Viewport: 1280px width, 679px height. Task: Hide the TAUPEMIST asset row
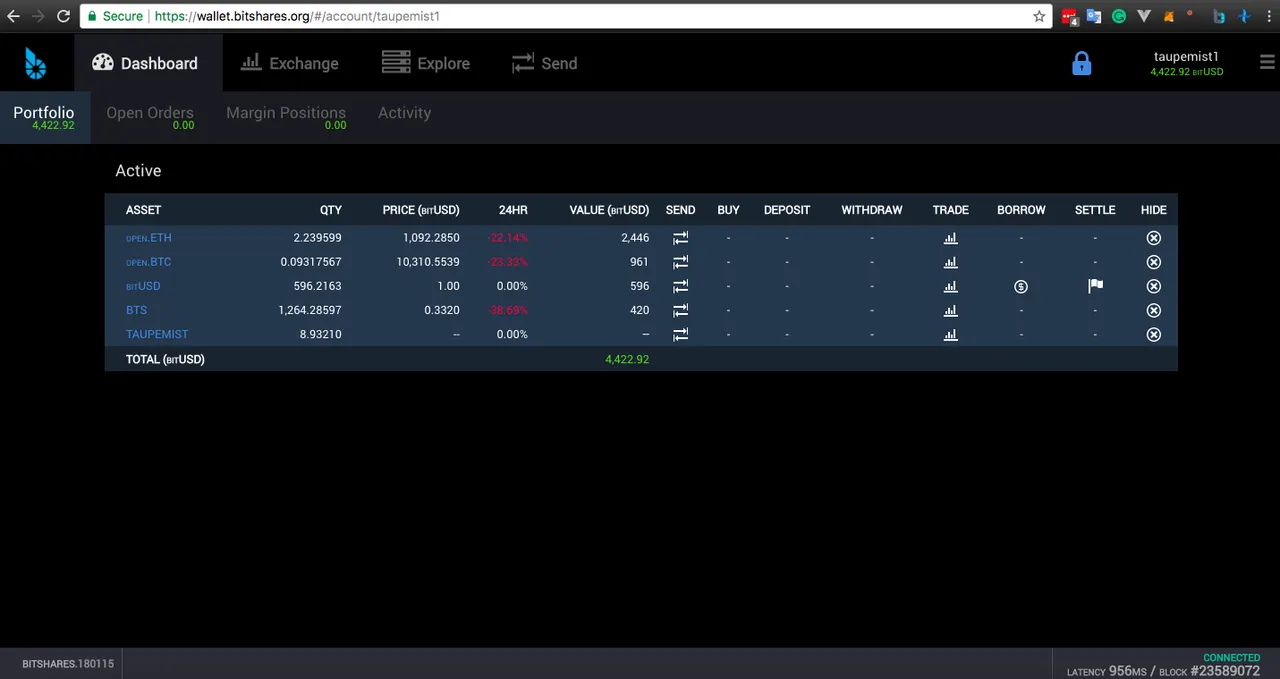click(x=1153, y=334)
